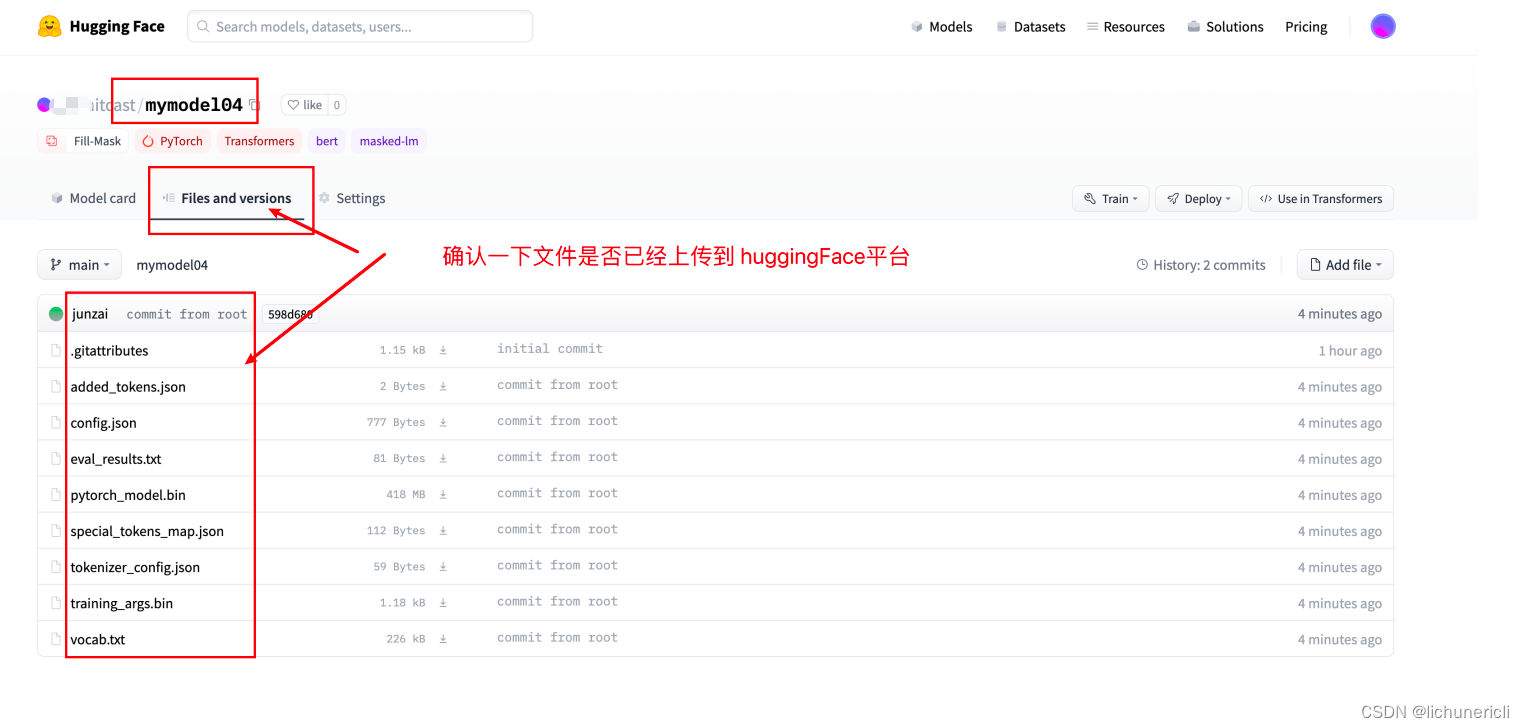The height and width of the screenshot is (728, 1524).
Task: Like the mymodel04 repository
Action: 305,105
